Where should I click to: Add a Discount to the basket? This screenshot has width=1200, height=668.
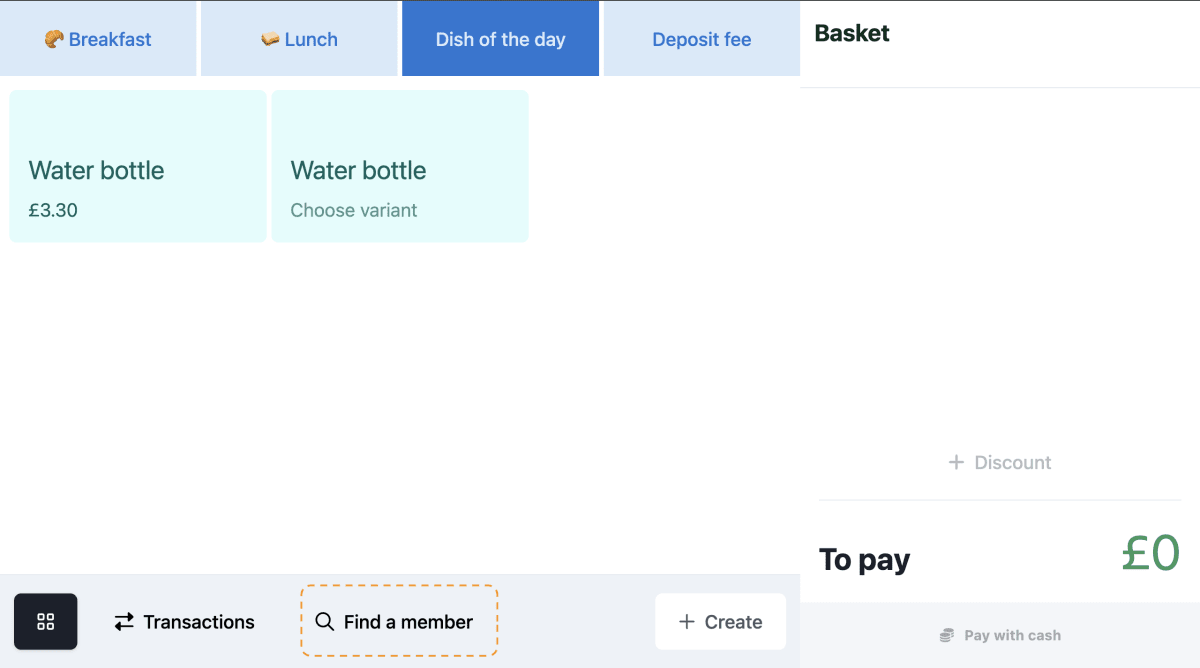1012,462
